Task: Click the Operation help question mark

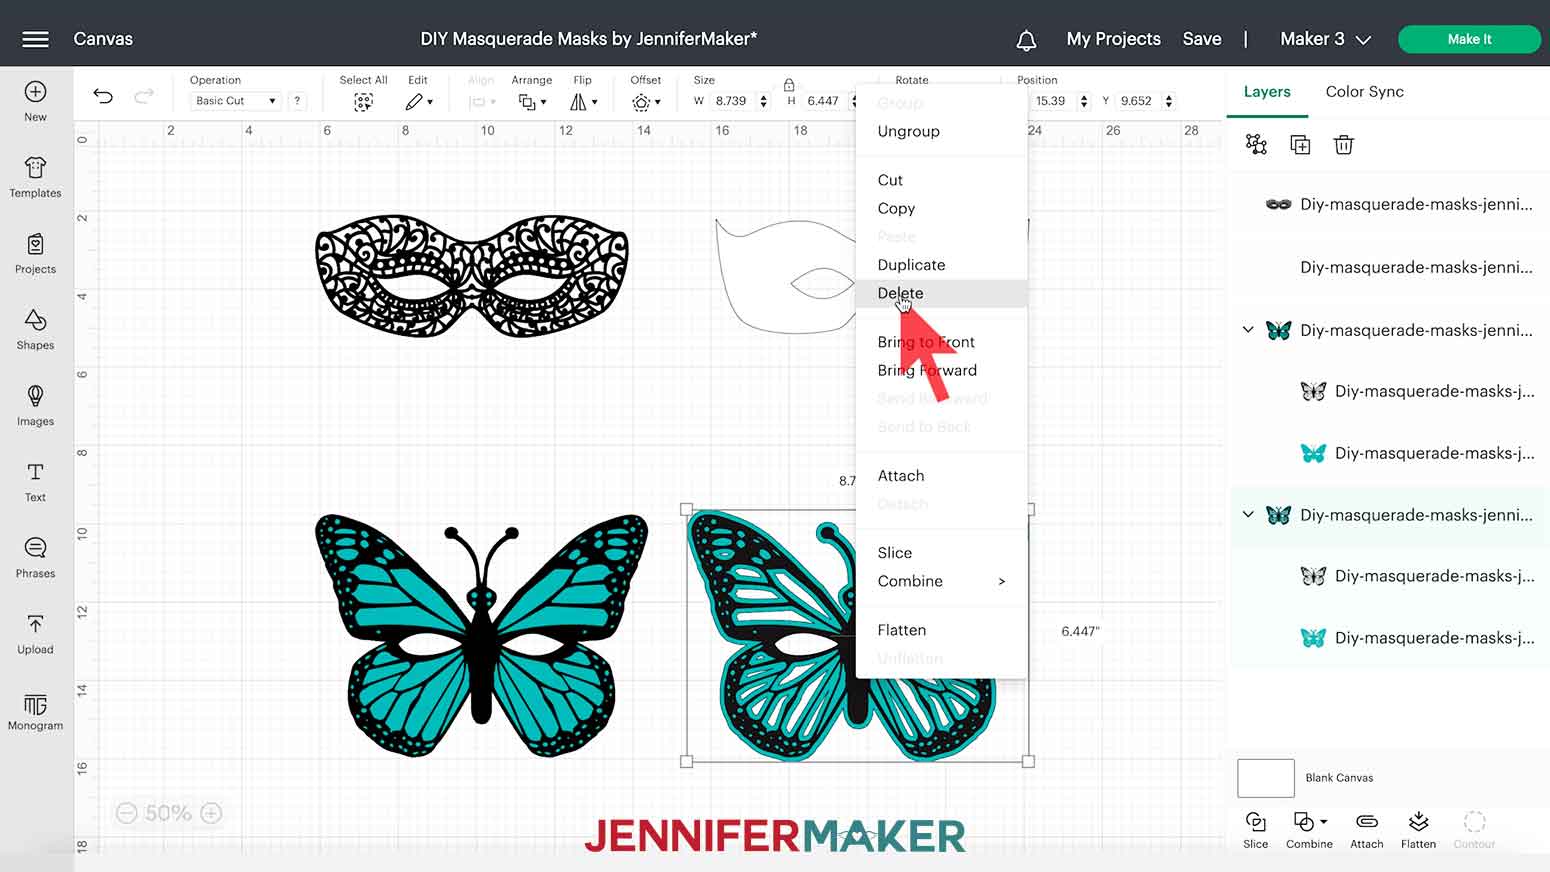Action: pyautogui.click(x=297, y=101)
